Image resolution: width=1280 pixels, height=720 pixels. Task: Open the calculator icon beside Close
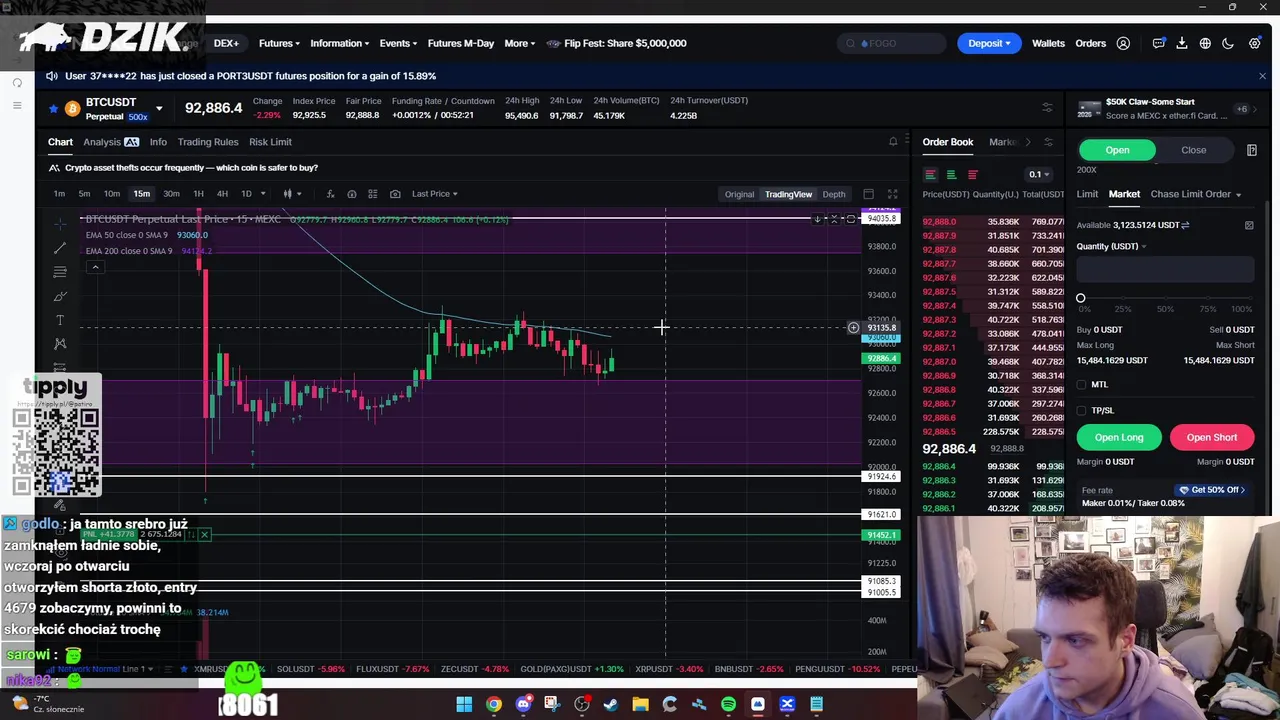click(x=1251, y=150)
